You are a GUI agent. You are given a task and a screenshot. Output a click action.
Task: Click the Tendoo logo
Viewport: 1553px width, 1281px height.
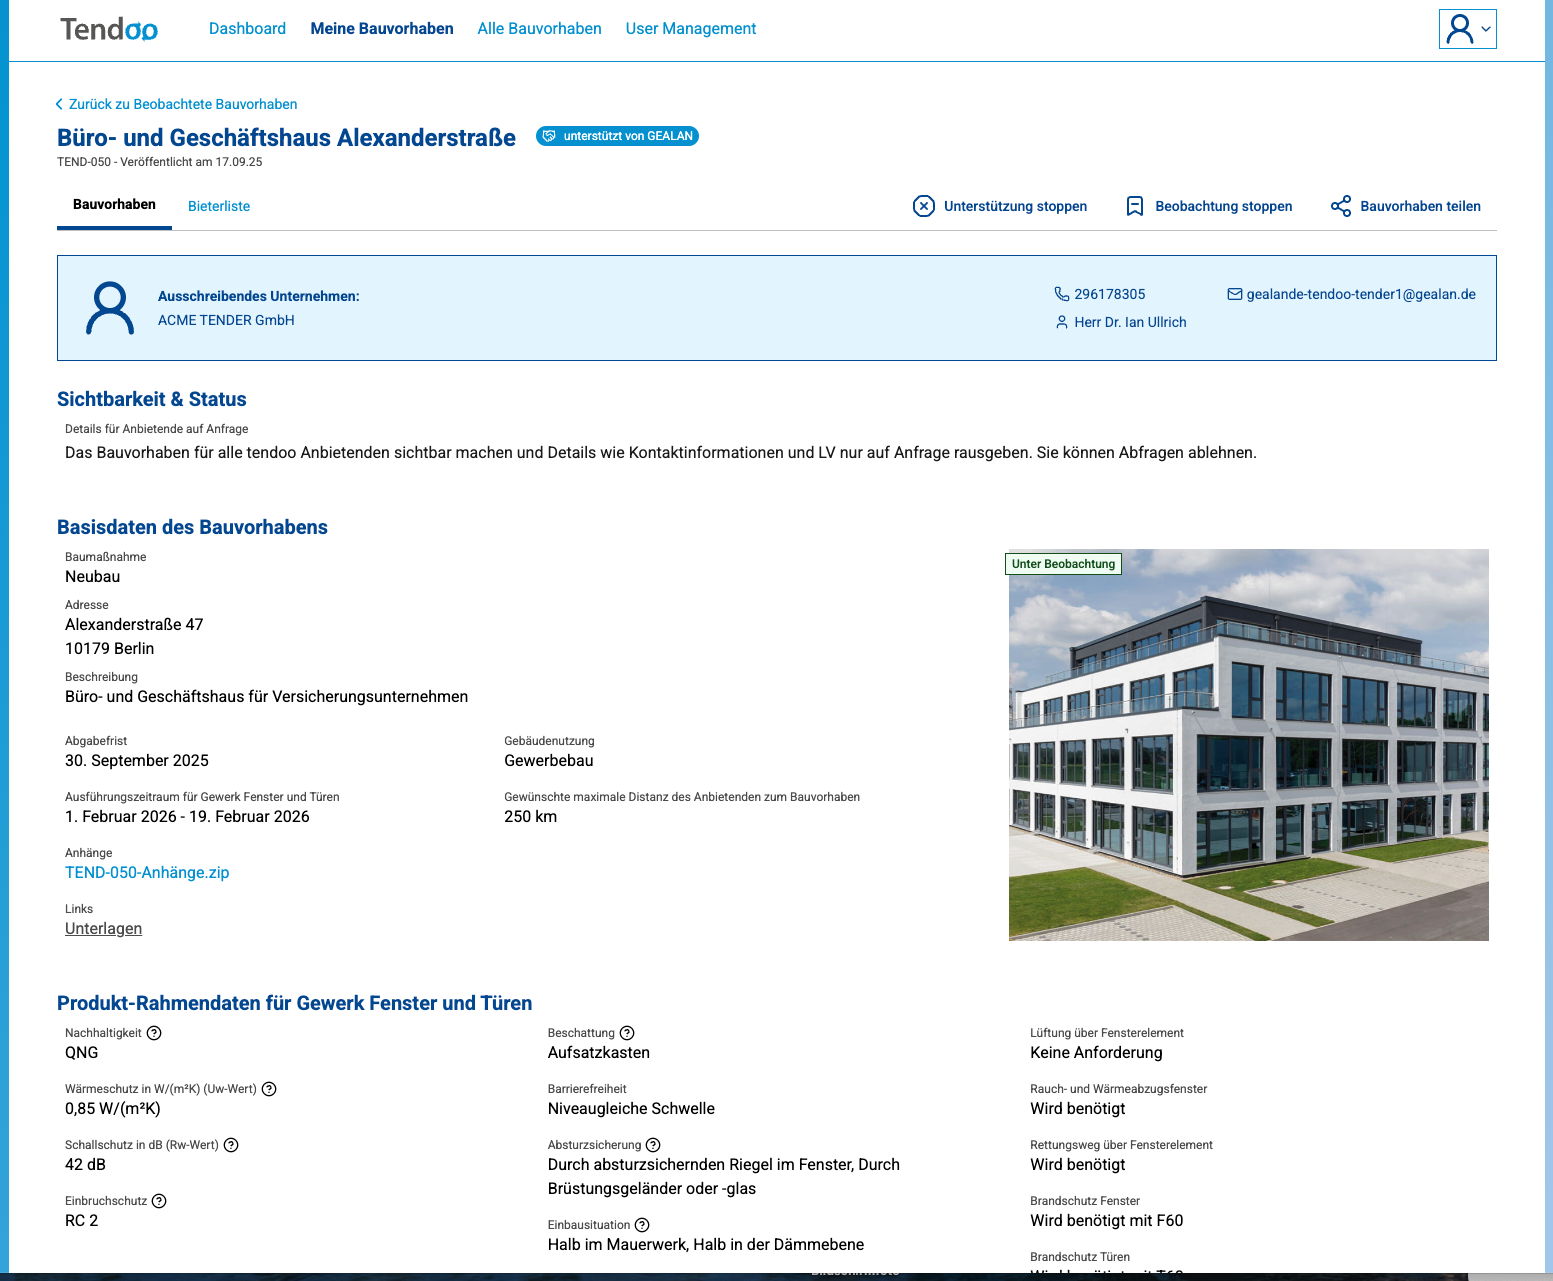108,29
